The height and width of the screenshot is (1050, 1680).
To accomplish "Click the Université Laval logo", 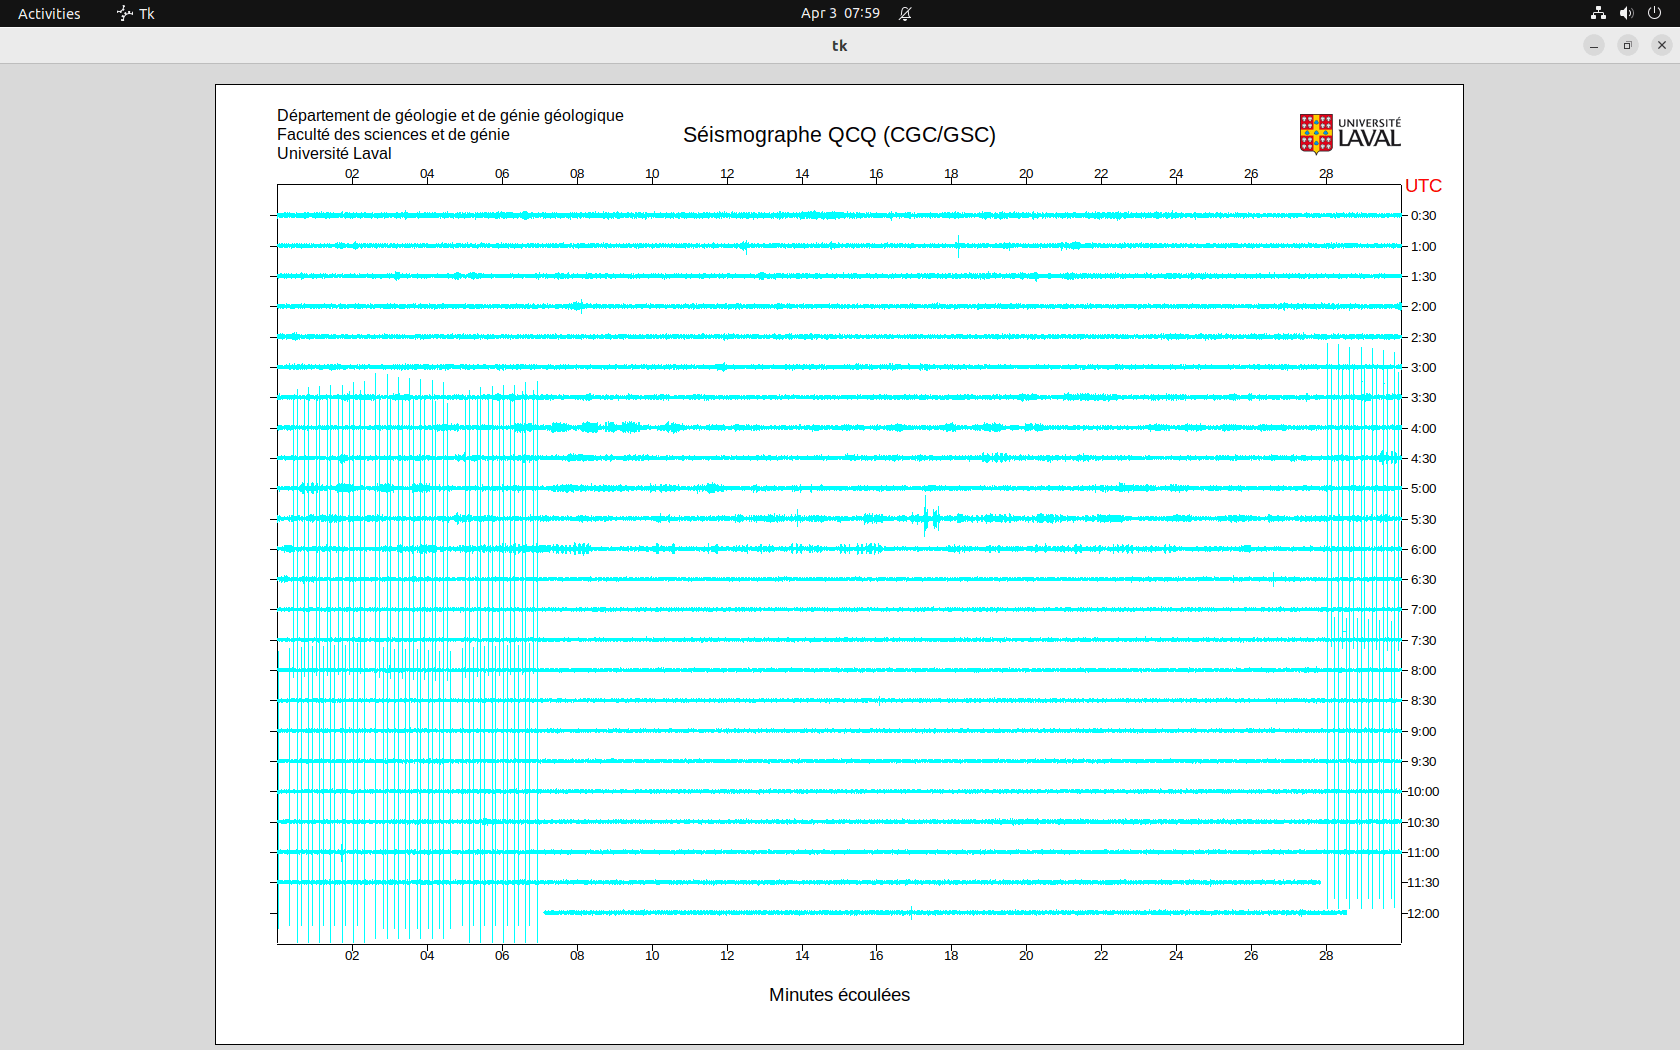I will [1350, 134].
